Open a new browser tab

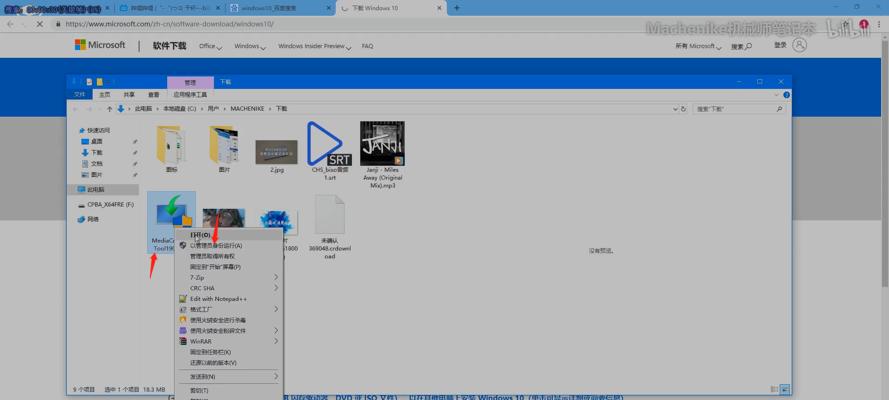tap(457, 8)
